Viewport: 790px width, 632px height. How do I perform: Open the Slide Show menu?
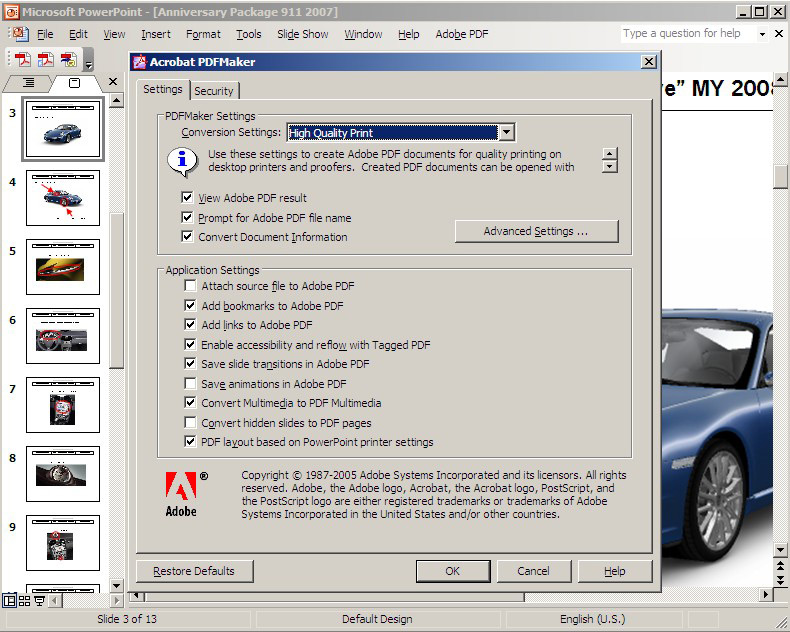coord(302,34)
